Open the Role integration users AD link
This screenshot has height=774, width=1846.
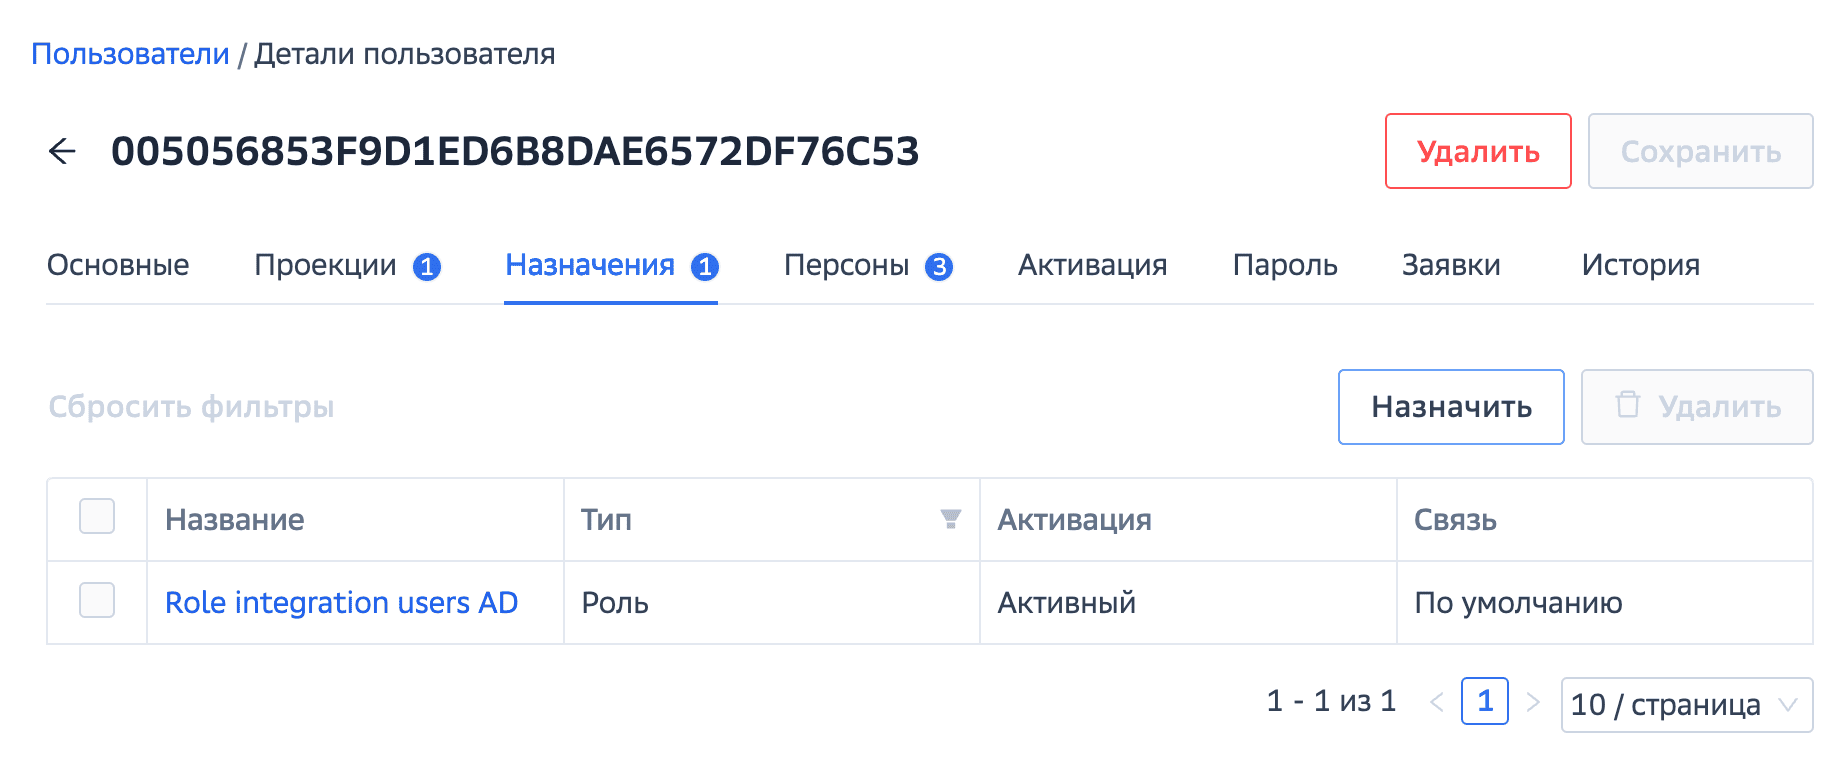(x=341, y=603)
